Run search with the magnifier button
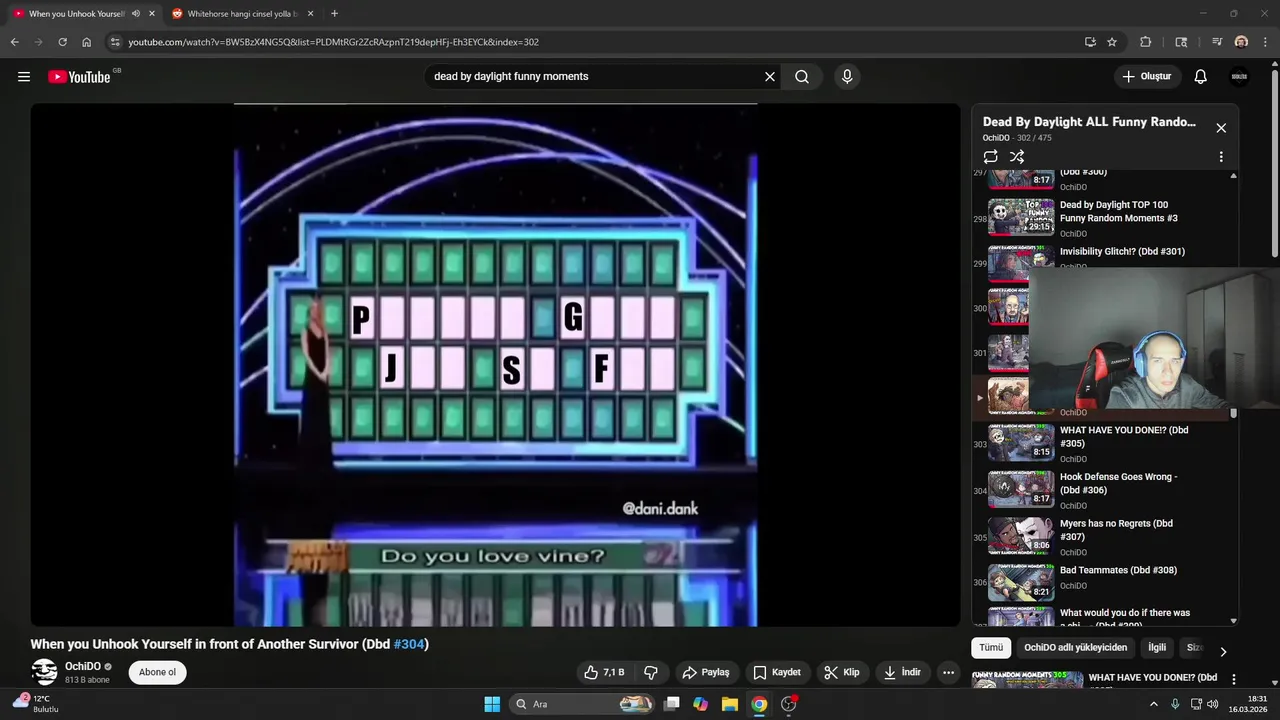 tap(802, 77)
